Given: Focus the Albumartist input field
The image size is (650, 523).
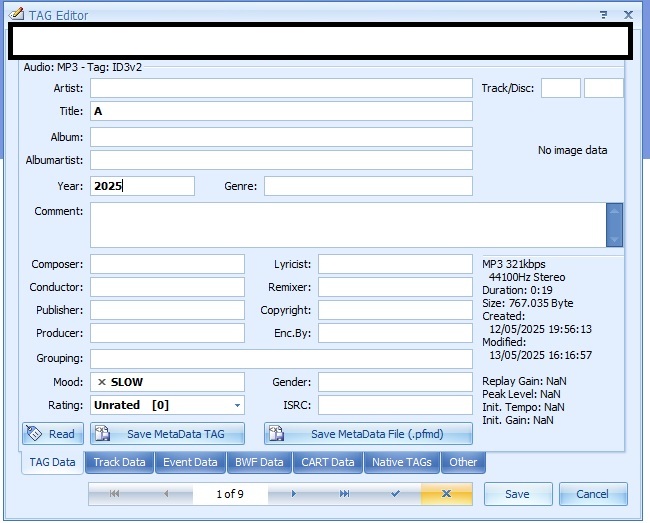Looking at the screenshot, I should pyautogui.click(x=281, y=160).
